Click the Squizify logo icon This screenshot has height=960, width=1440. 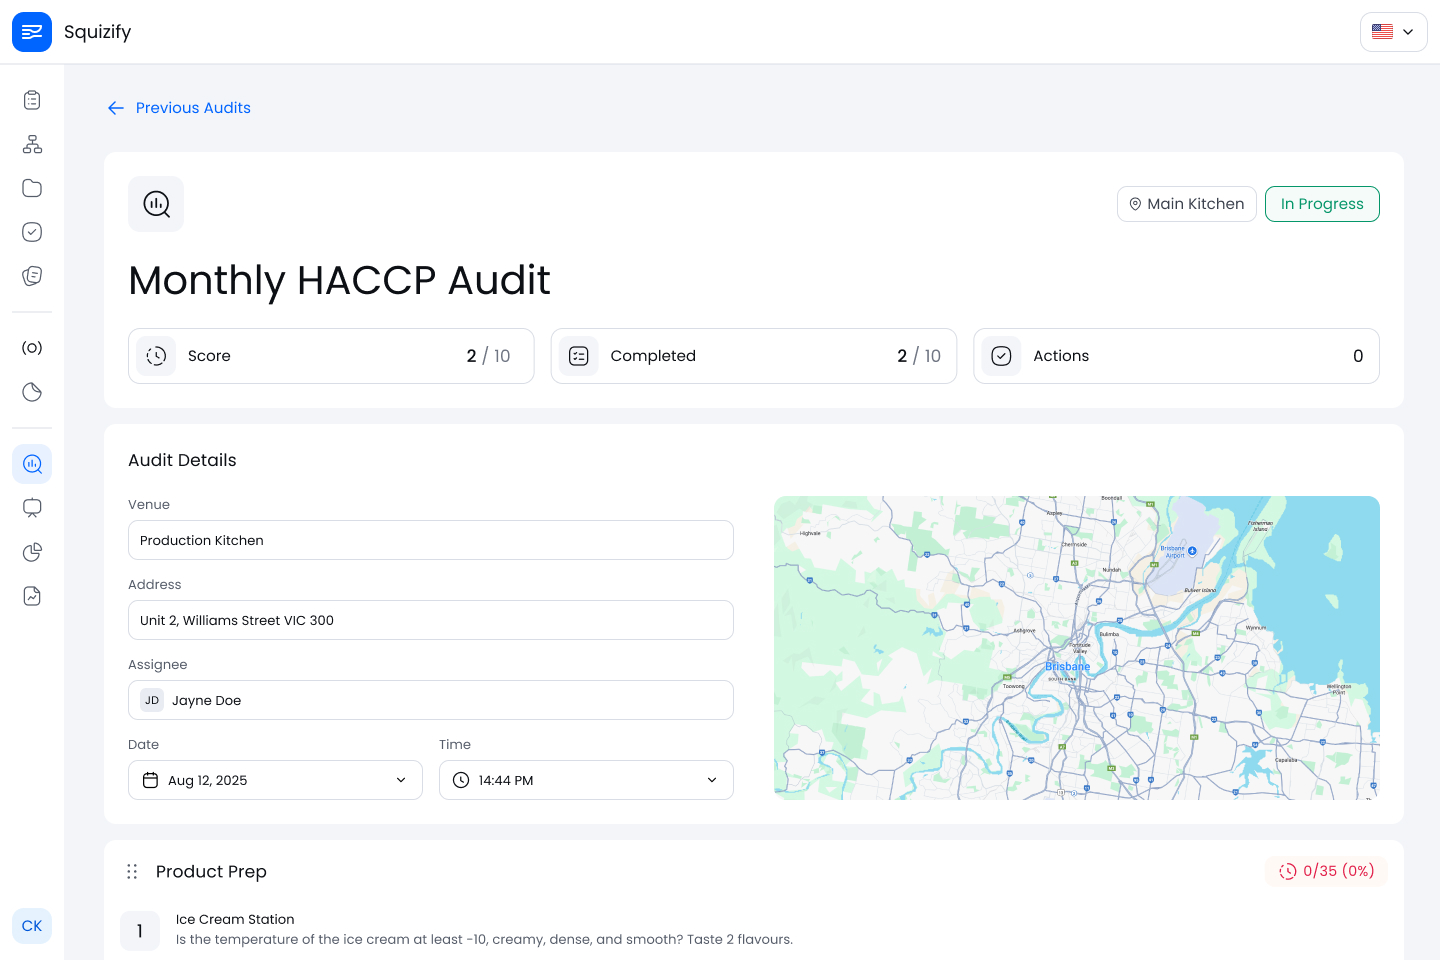coord(32,32)
